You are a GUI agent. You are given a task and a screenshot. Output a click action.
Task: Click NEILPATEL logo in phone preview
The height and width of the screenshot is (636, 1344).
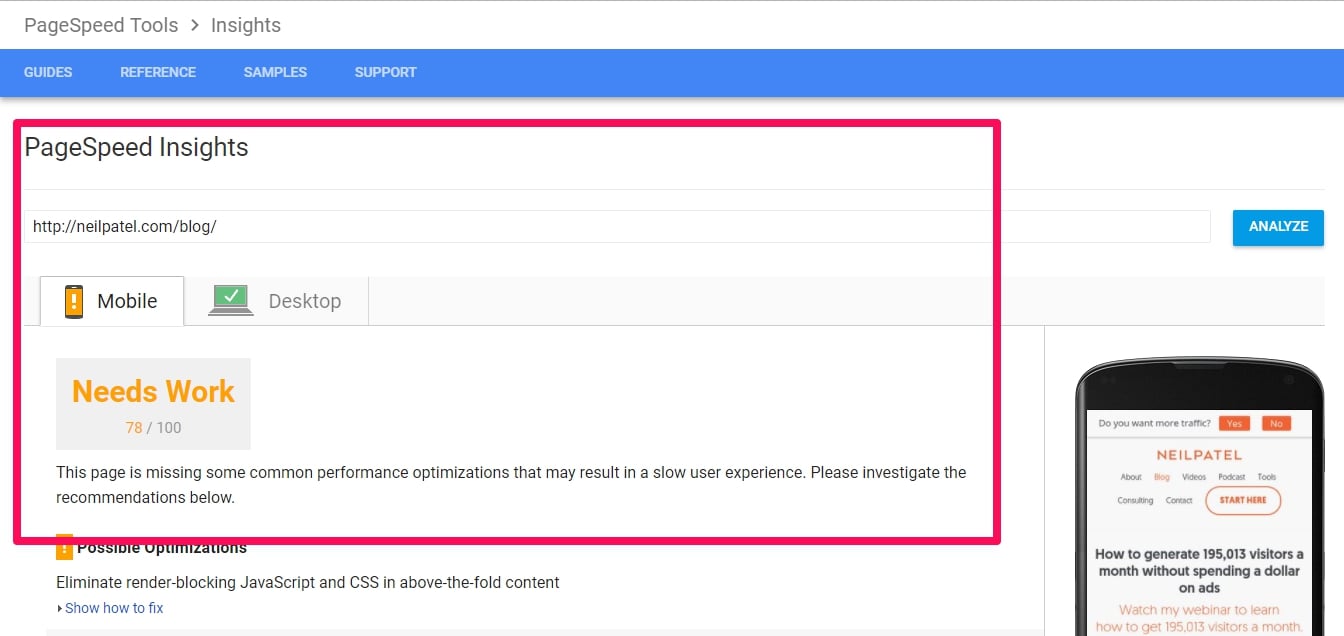[1199, 454]
